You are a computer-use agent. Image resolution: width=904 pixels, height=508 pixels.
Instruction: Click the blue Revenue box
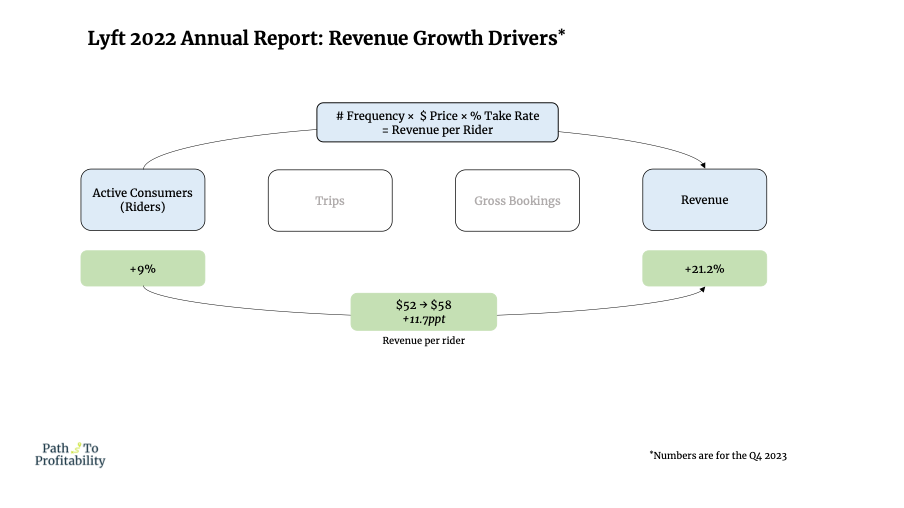pyautogui.click(x=705, y=200)
